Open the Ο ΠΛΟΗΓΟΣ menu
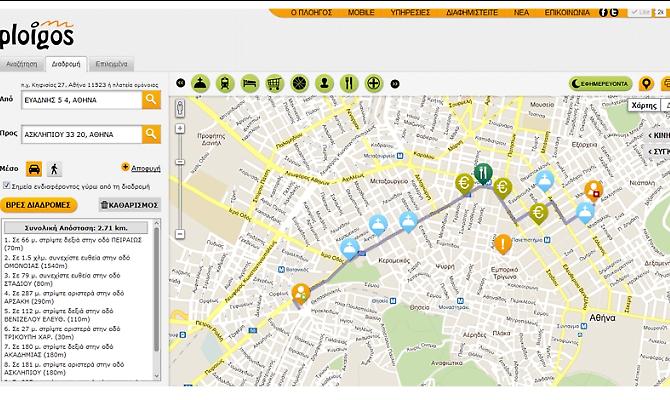This screenshot has height=400, width=670. tap(311, 13)
